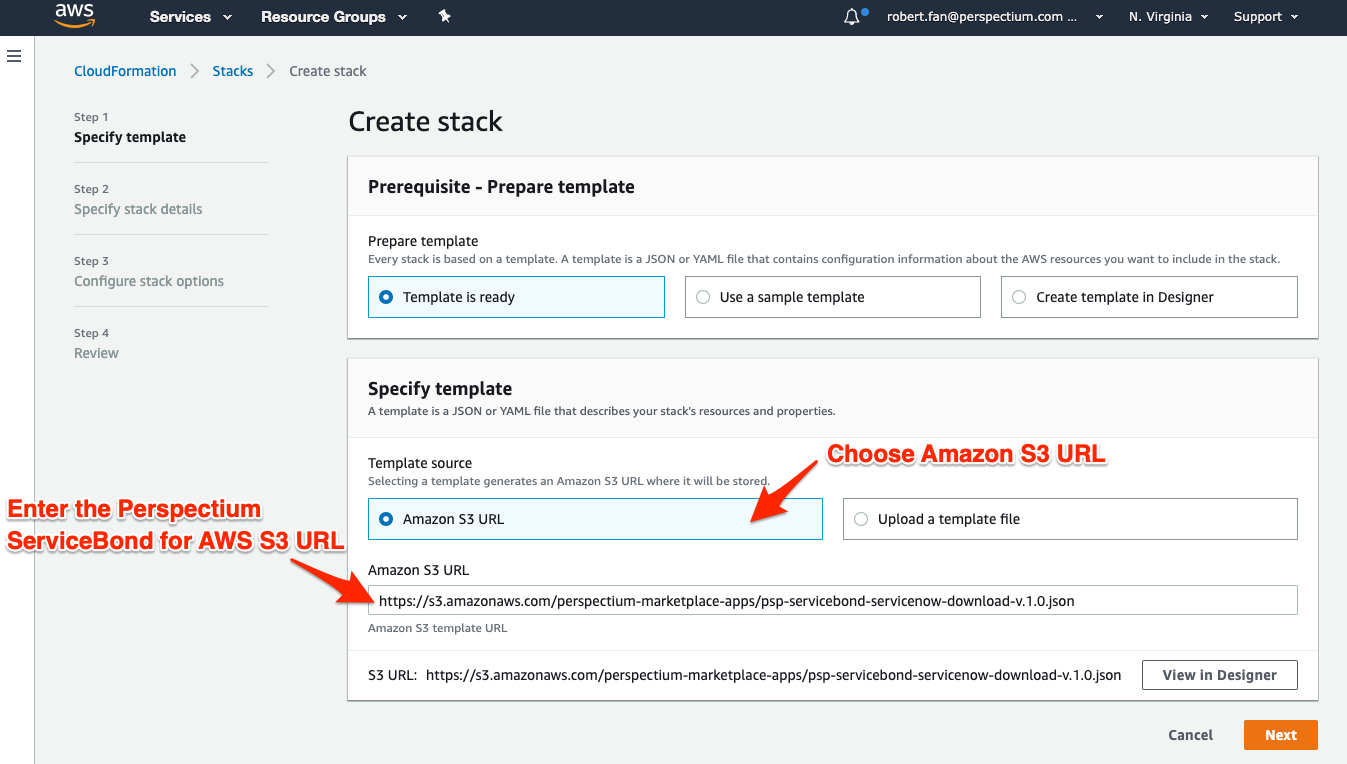The height and width of the screenshot is (764, 1347).
Task: Select 'Amazon S3 URL' template source
Action: [595, 519]
